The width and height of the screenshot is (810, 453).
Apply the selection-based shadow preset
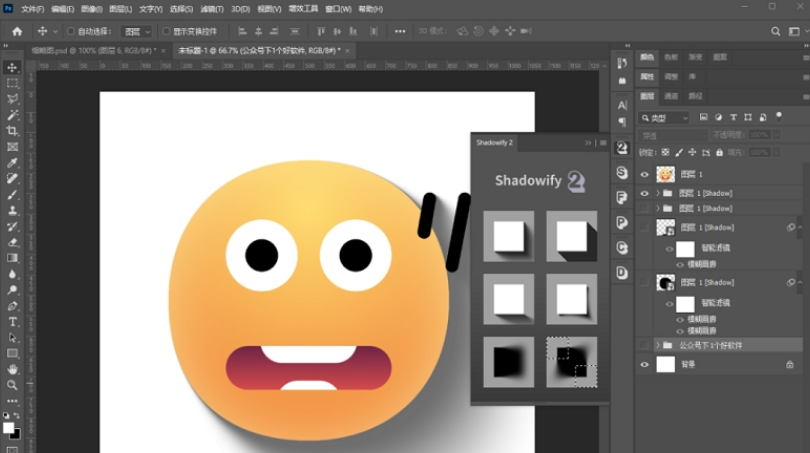tap(572, 362)
